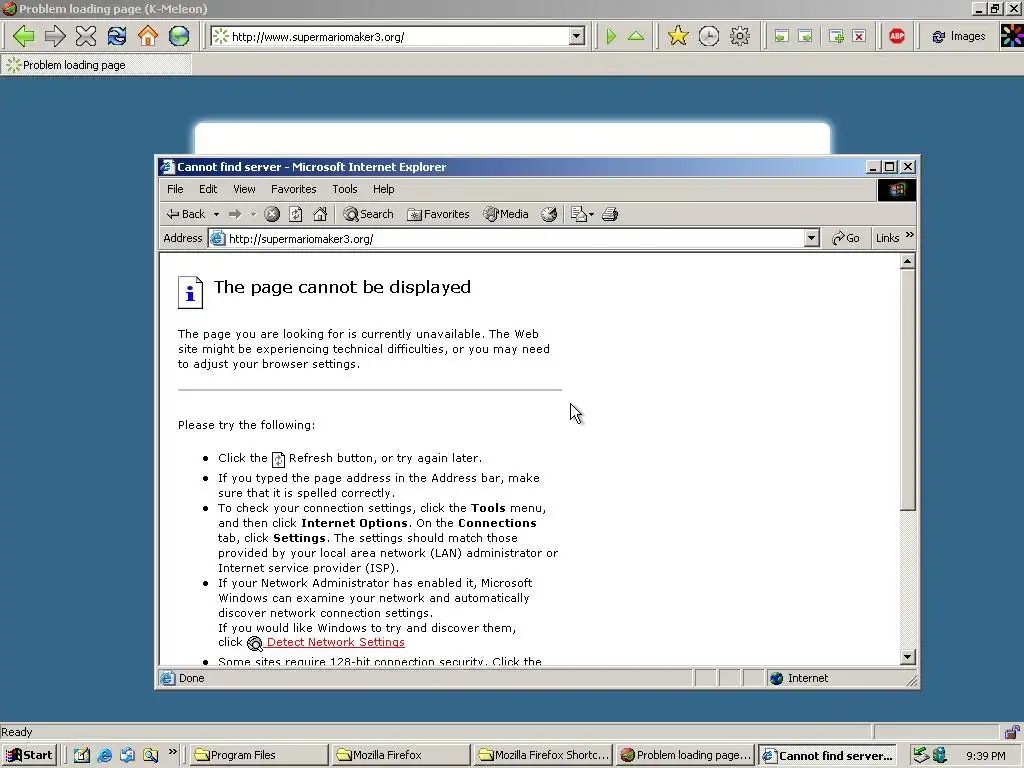Screen dimensions: 1024x768
Task: Open Internet Explorer Tools menu
Action: (x=344, y=189)
